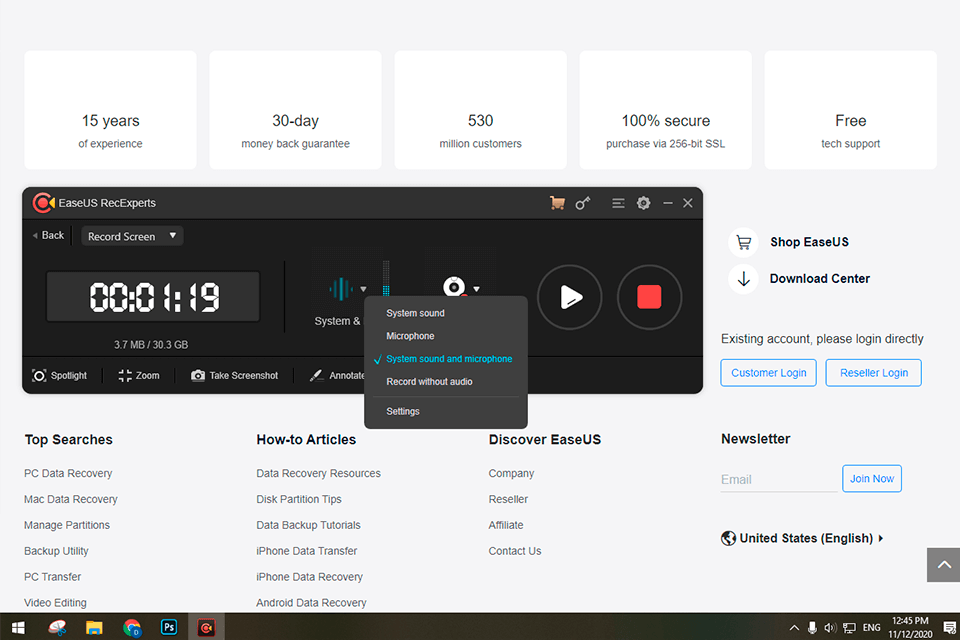
Task: Open RecExperts settings gear icon
Action: click(643, 203)
